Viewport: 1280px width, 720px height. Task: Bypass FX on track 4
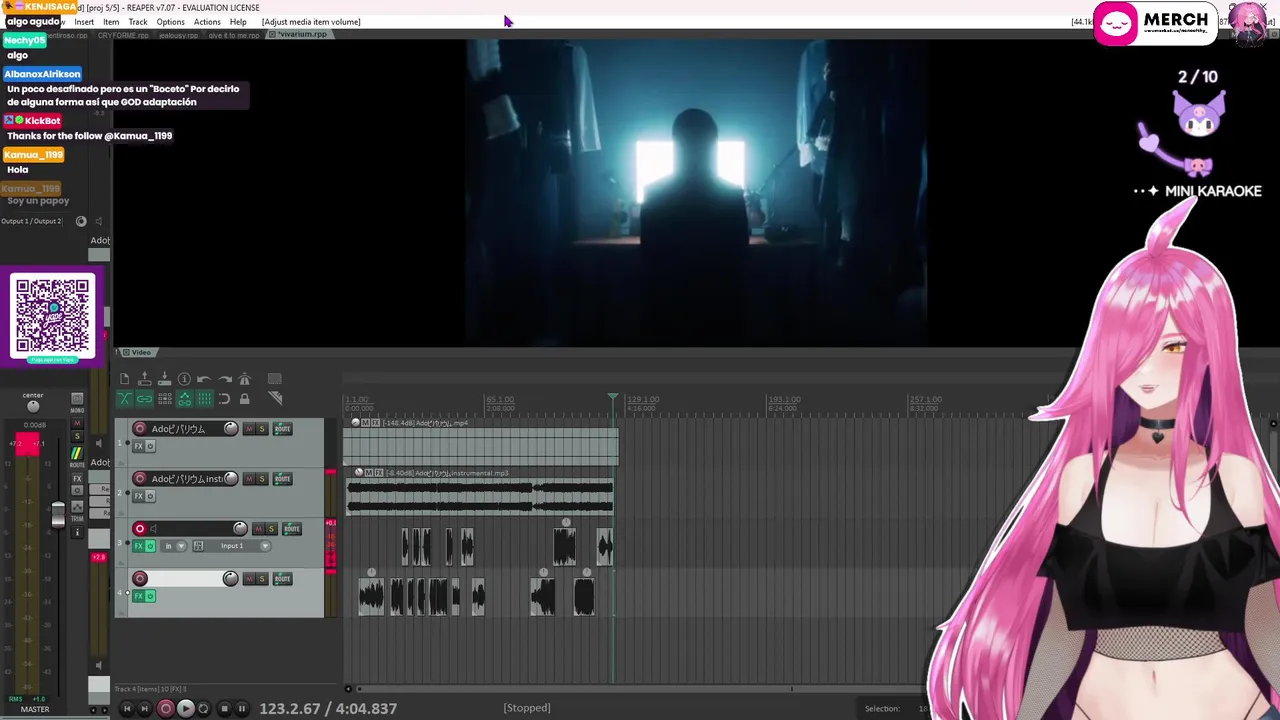(150, 596)
